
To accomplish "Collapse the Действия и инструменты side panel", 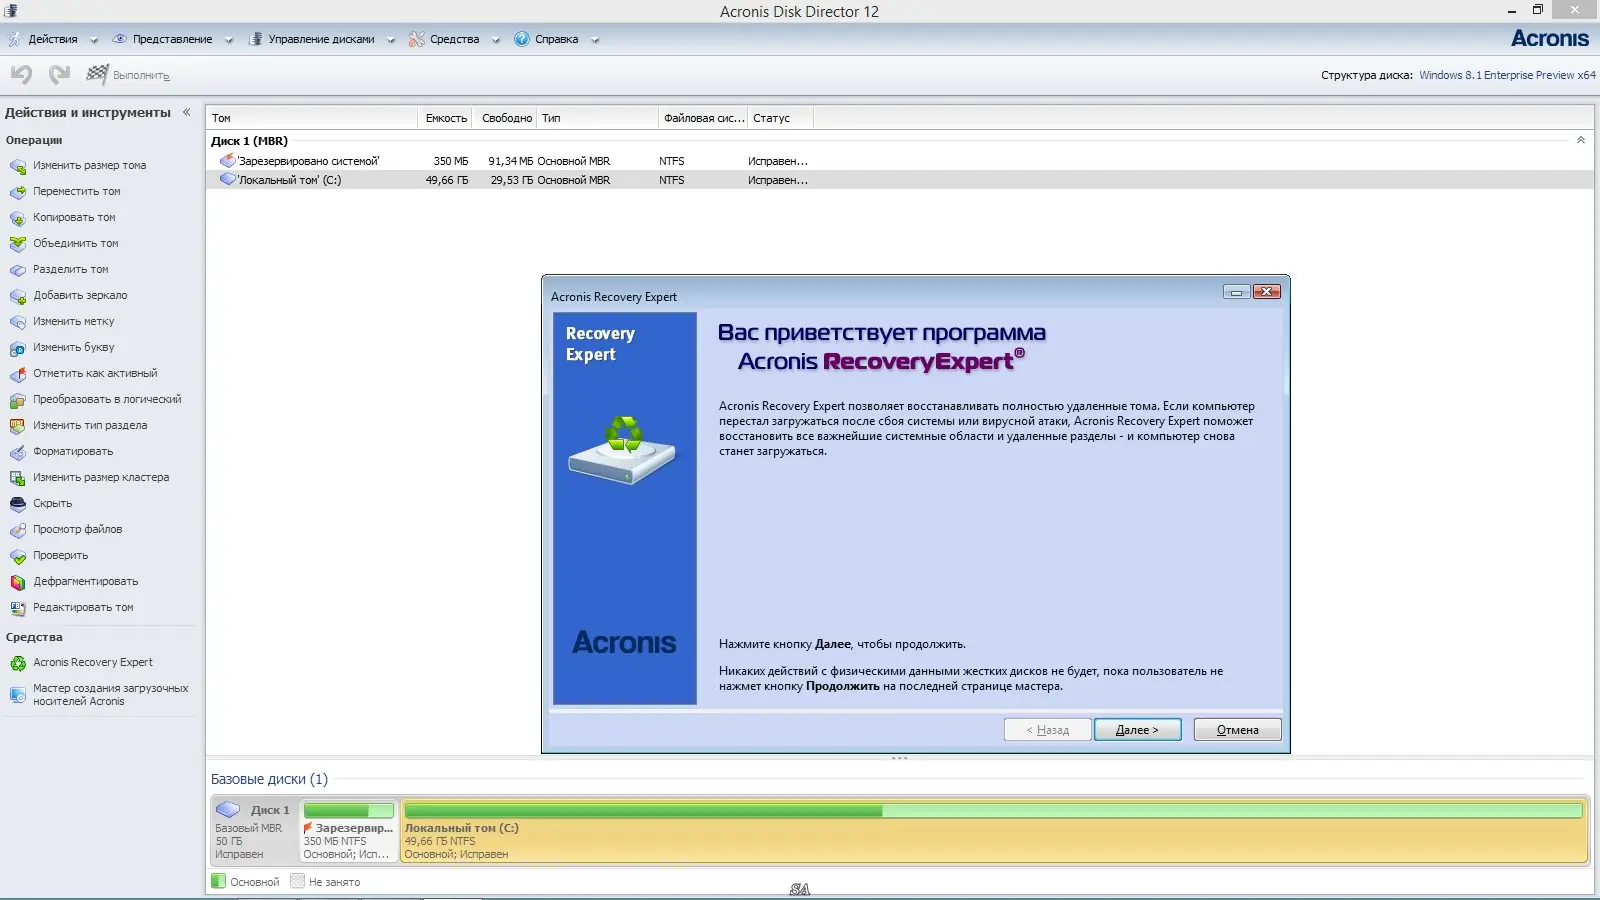I will pos(186,112).
